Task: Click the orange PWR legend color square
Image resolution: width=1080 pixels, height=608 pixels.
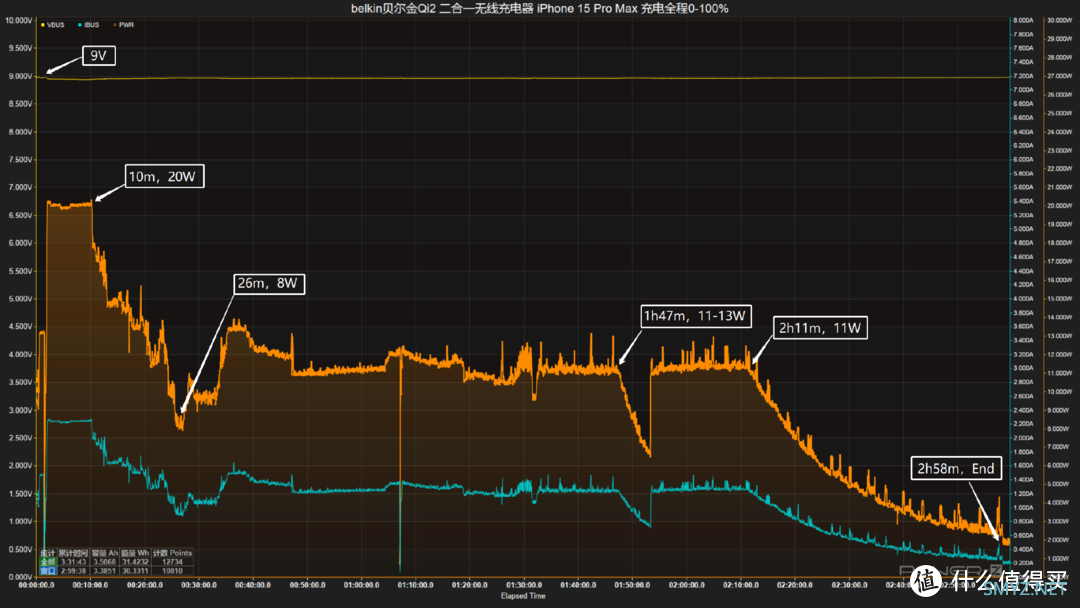Action: tap(115, 25)
